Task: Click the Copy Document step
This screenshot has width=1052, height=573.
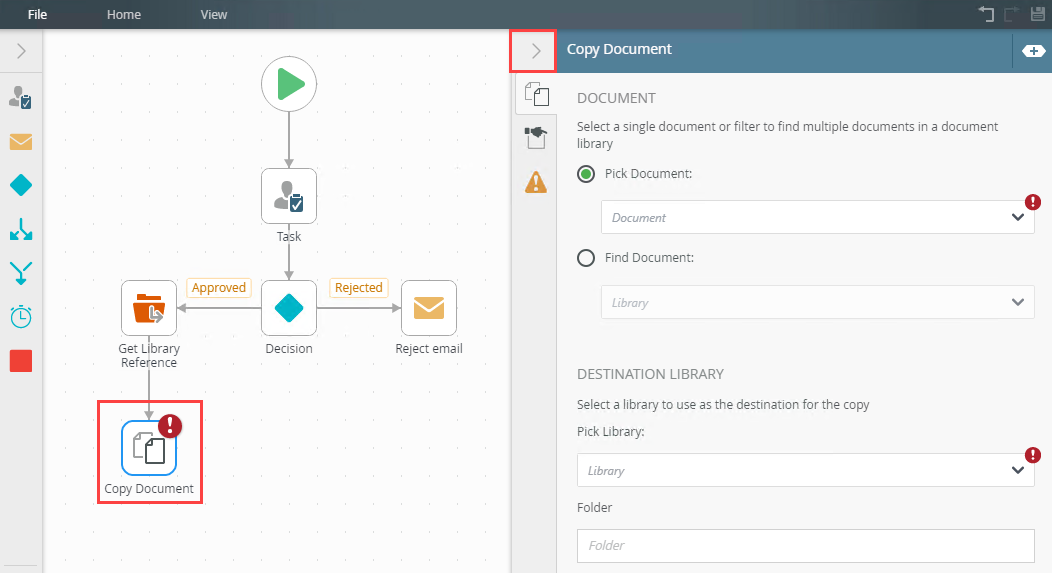Action: coord(149,448)
